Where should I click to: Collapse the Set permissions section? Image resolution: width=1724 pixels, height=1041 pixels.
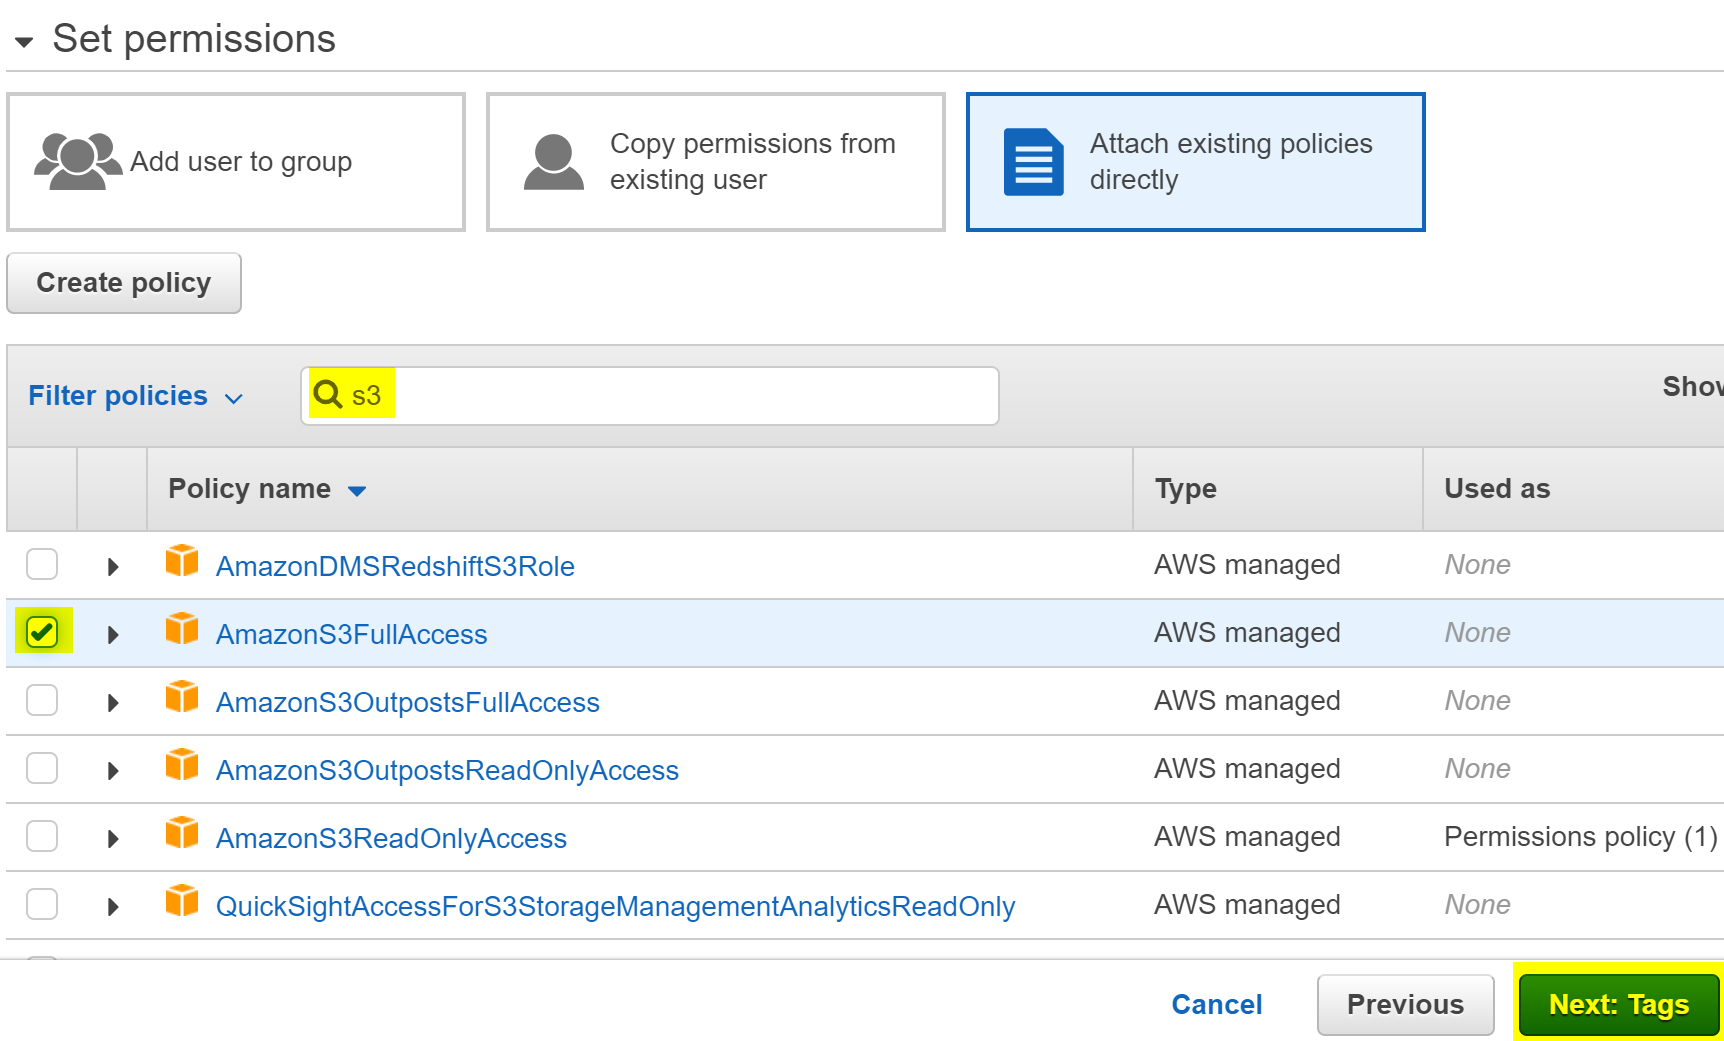[24, 41]
